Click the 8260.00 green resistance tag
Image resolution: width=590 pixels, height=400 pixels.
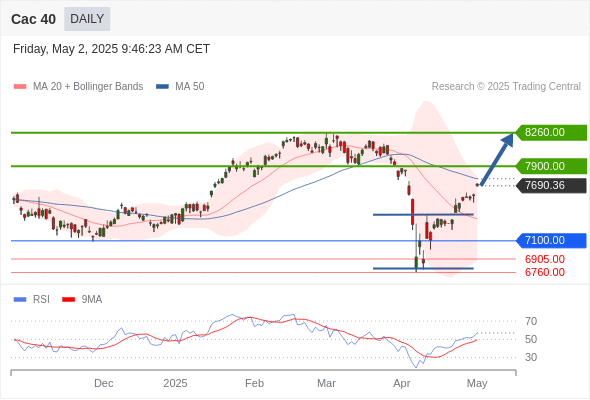point(551,132)
